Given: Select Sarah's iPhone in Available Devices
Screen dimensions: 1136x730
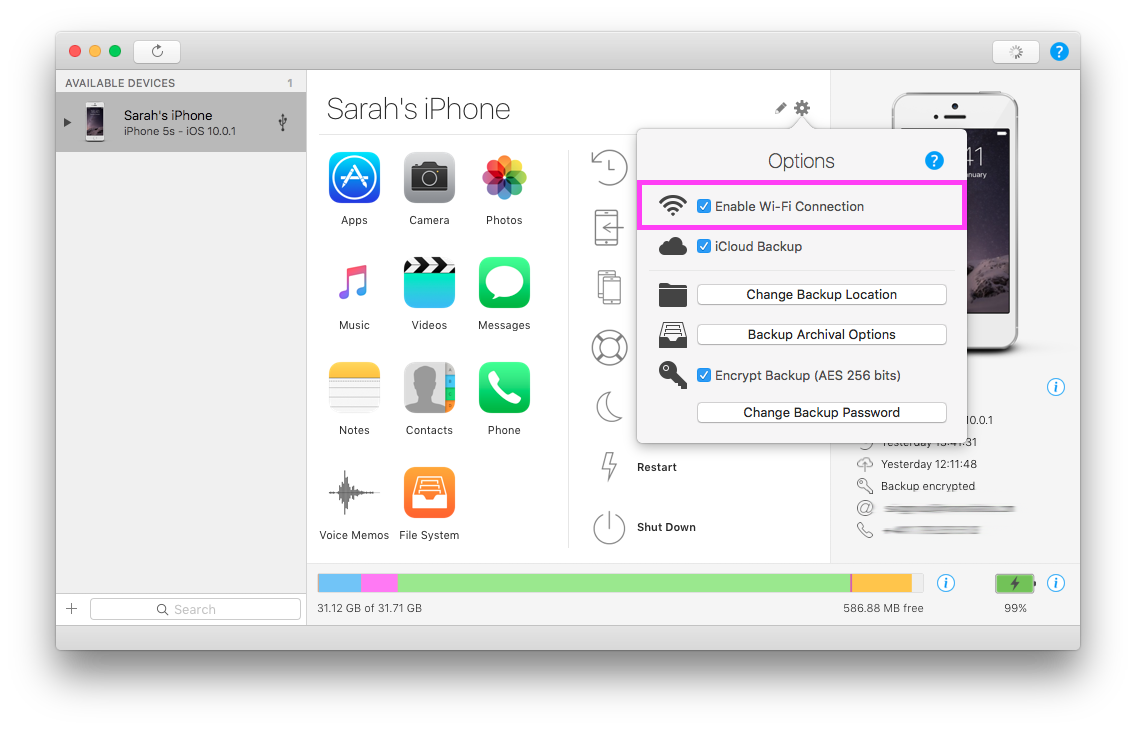Looking at the screenshot, I should pos(181,122).
